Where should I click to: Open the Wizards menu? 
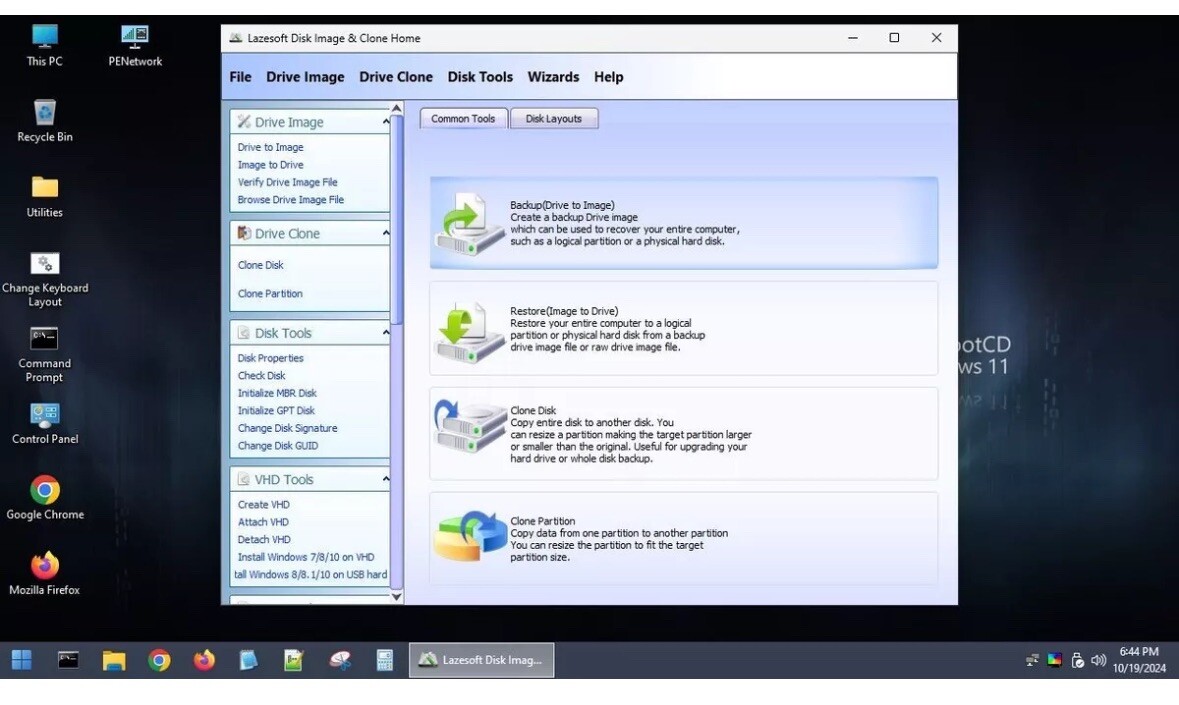[553, 77]
